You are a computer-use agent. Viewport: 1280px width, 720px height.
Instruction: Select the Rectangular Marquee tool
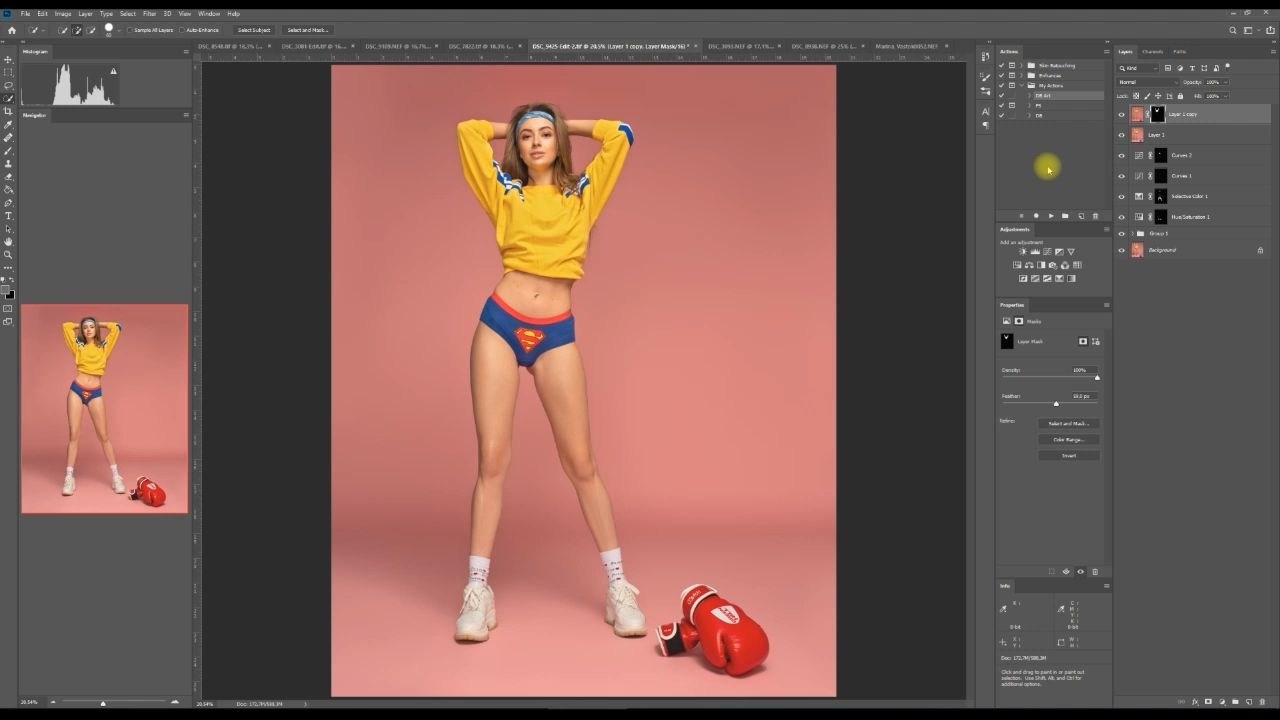8,72
